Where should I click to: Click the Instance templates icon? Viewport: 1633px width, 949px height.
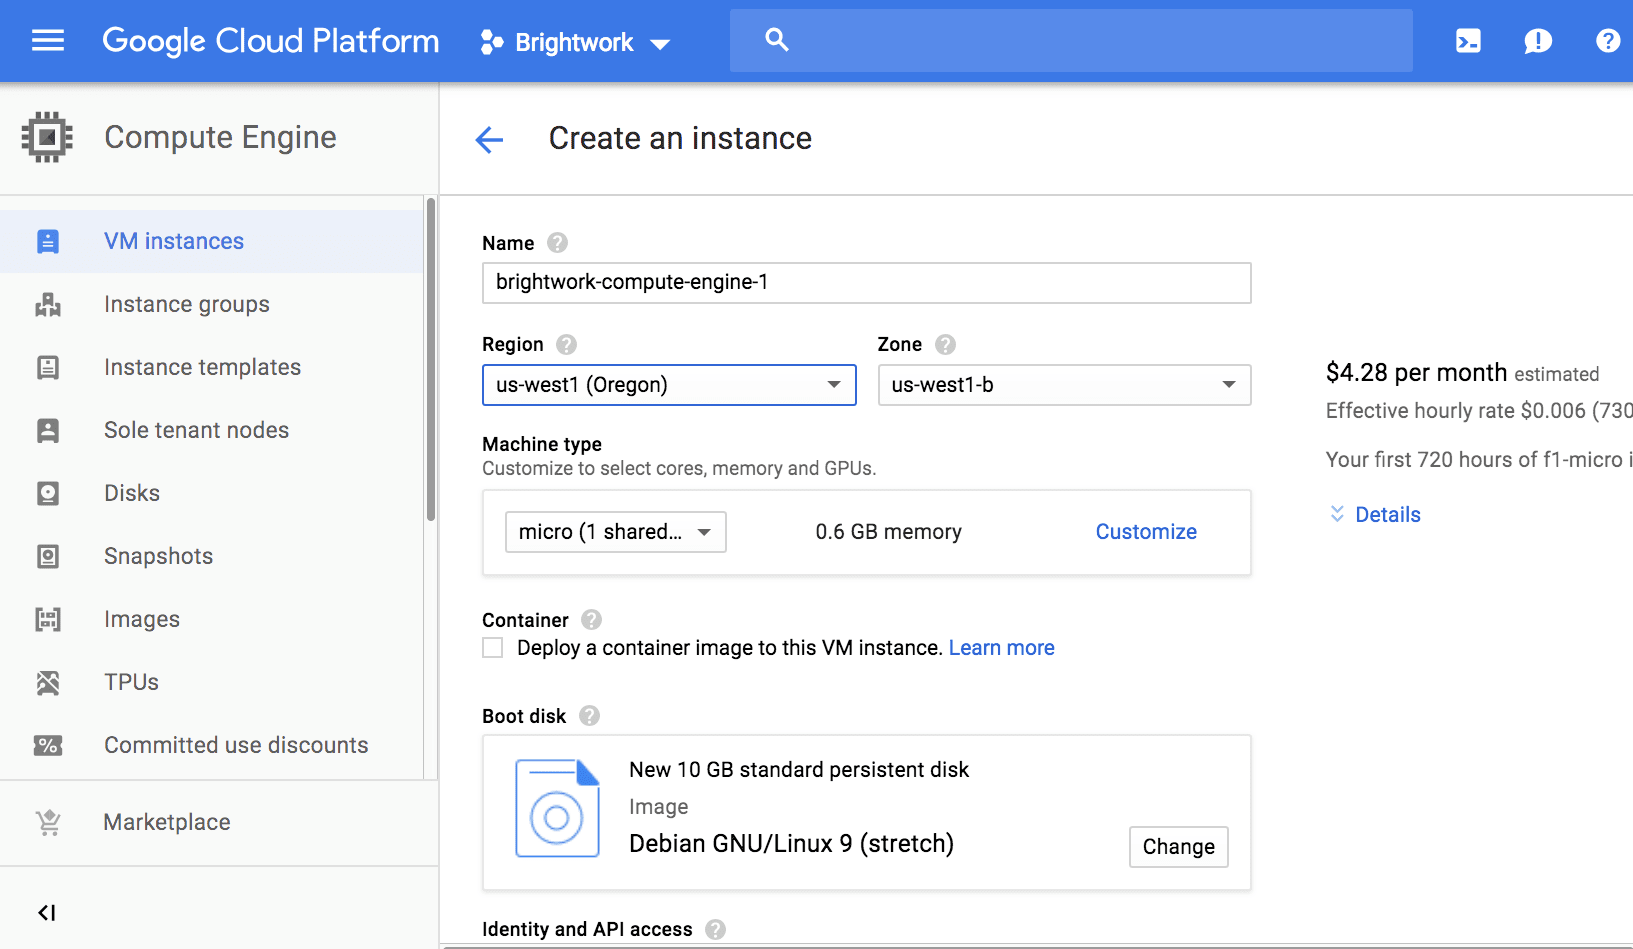coord(47,367)
